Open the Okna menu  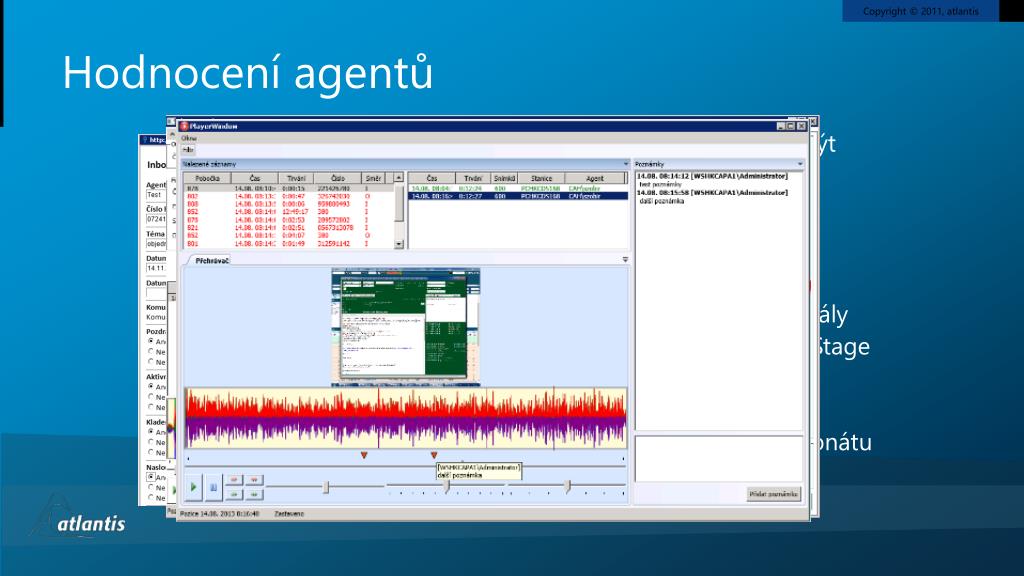pos(189,138)
